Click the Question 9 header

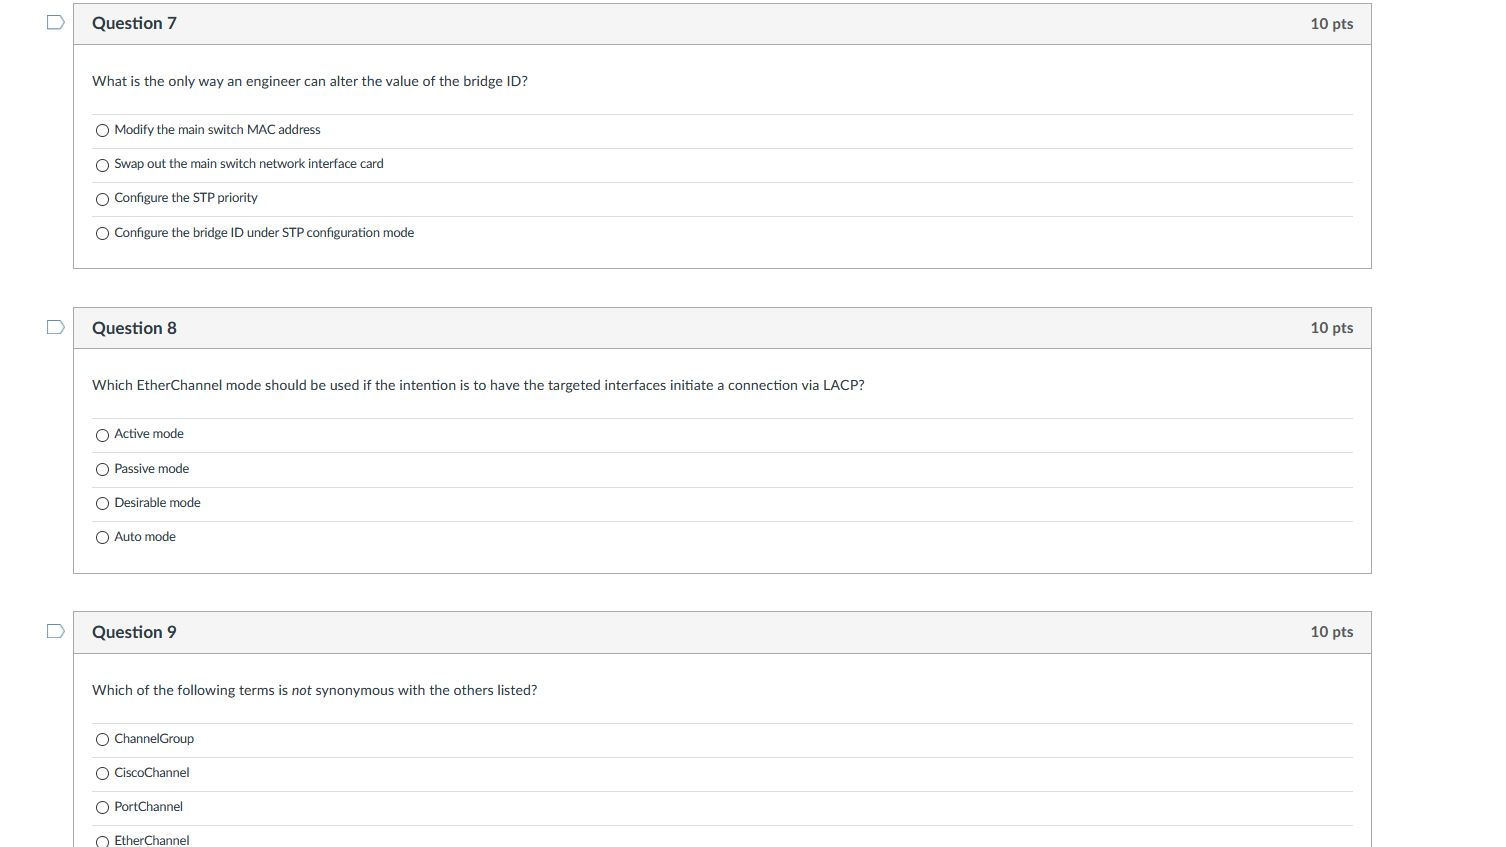pyautogui.click(x=134, y=632)
